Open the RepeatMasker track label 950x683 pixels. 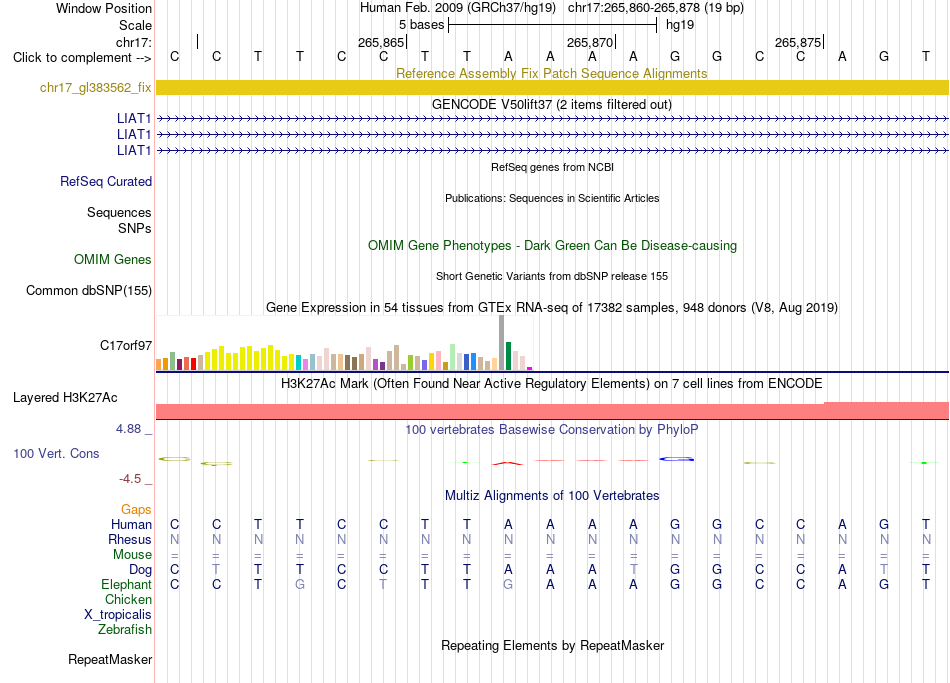pos(110,659)
